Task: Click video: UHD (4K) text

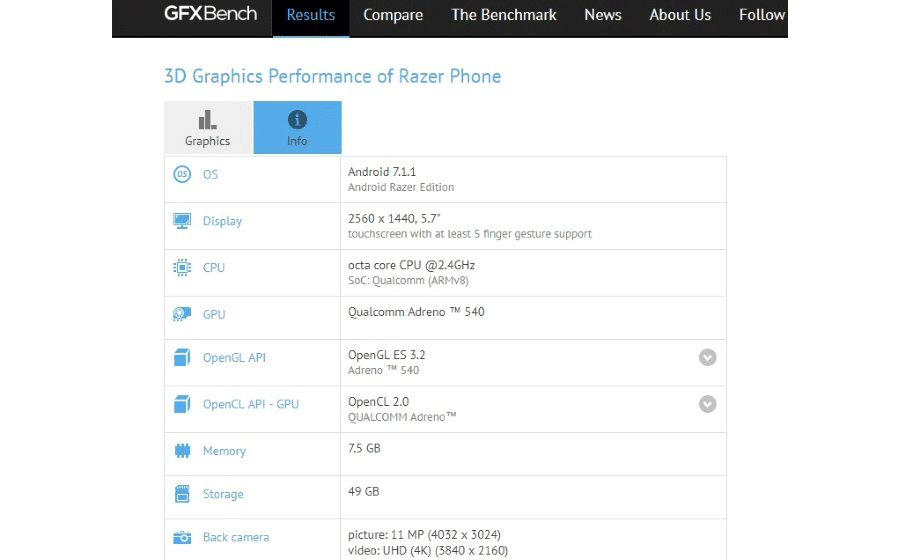Action: 428,551
